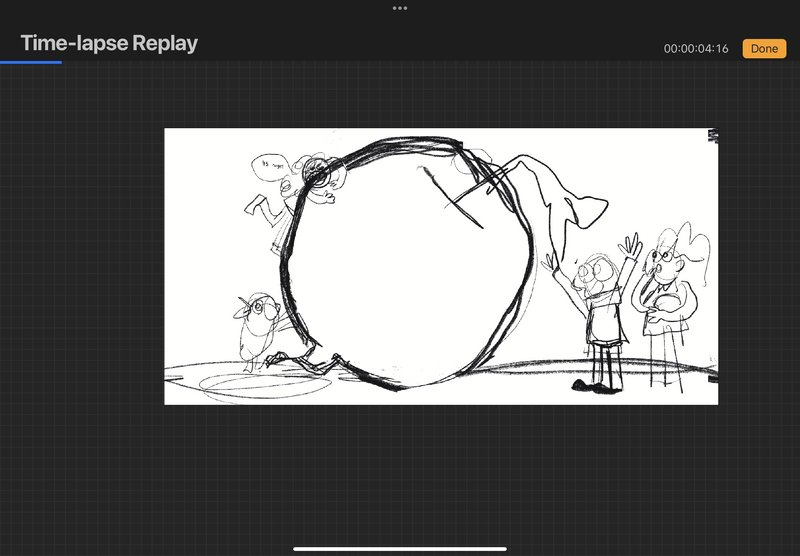
Task: Click the small speech bubble in the sketch
Action: pos(268,162)
